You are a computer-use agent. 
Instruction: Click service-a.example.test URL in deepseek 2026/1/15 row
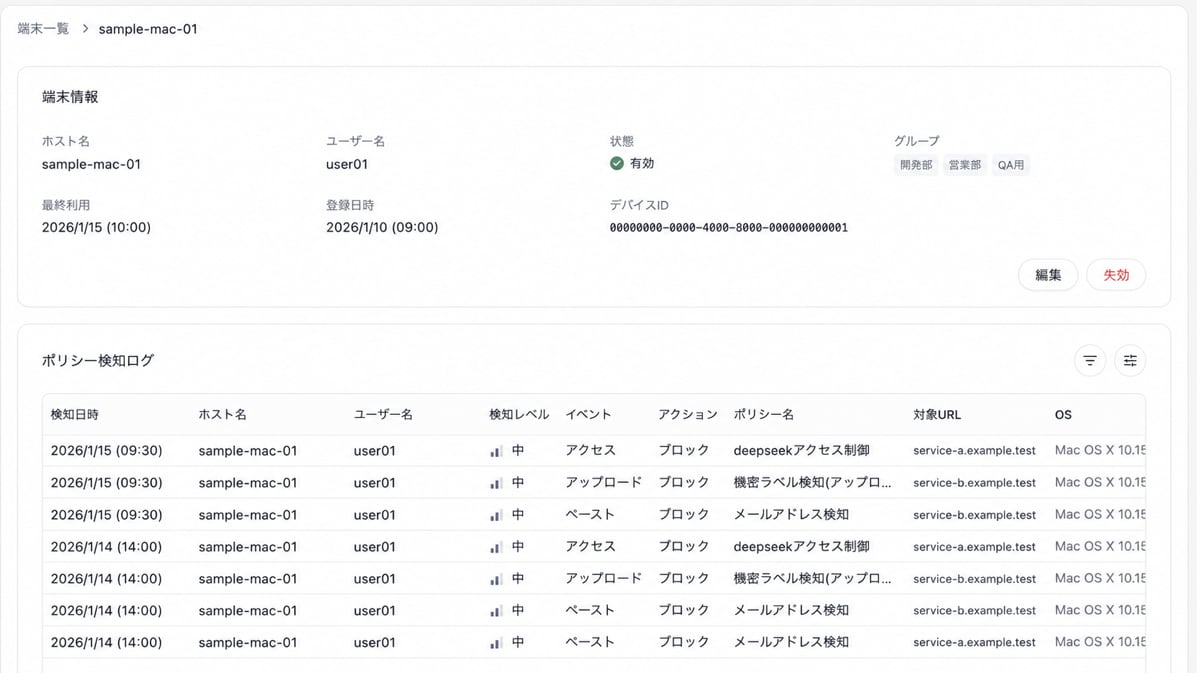[x=974, y=451]
